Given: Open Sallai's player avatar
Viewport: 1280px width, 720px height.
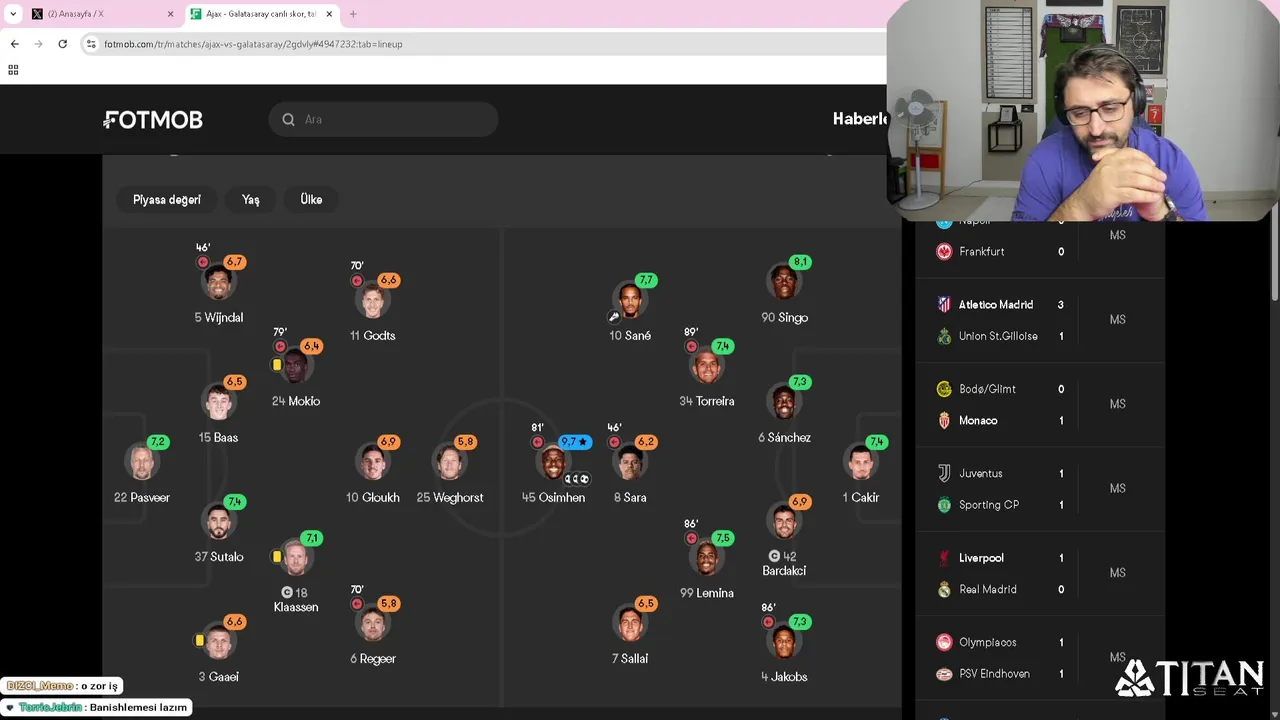Looking at the screenshot, I should click(x=630, y=624).
